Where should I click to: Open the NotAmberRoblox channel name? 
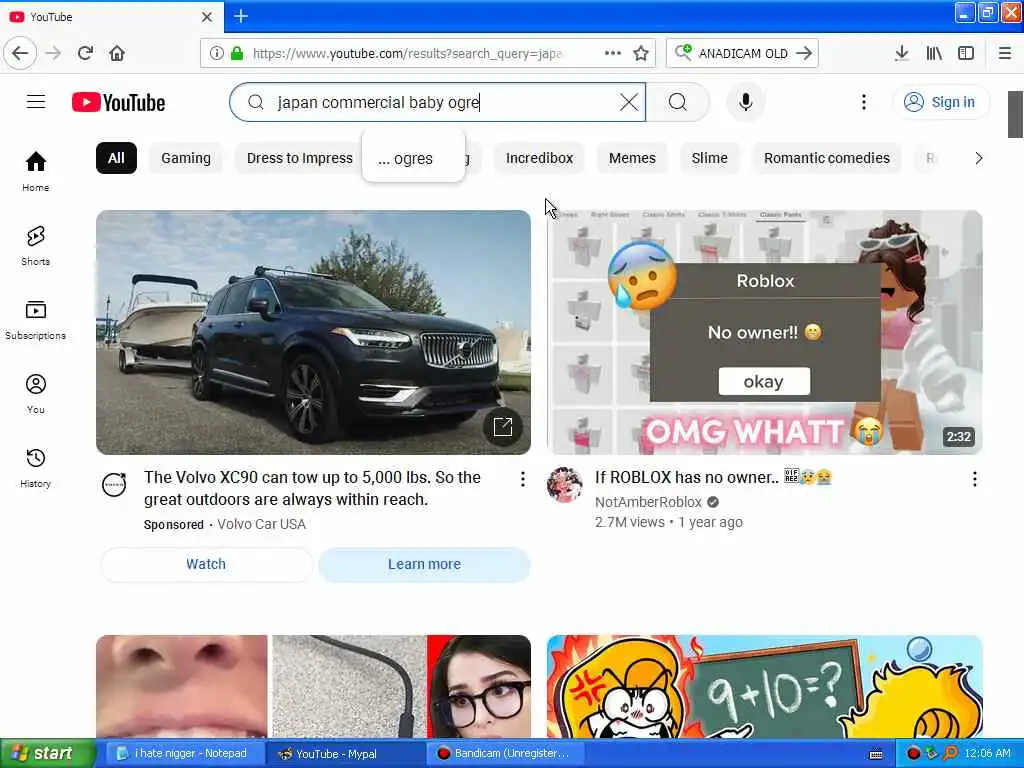click(648, 502)
